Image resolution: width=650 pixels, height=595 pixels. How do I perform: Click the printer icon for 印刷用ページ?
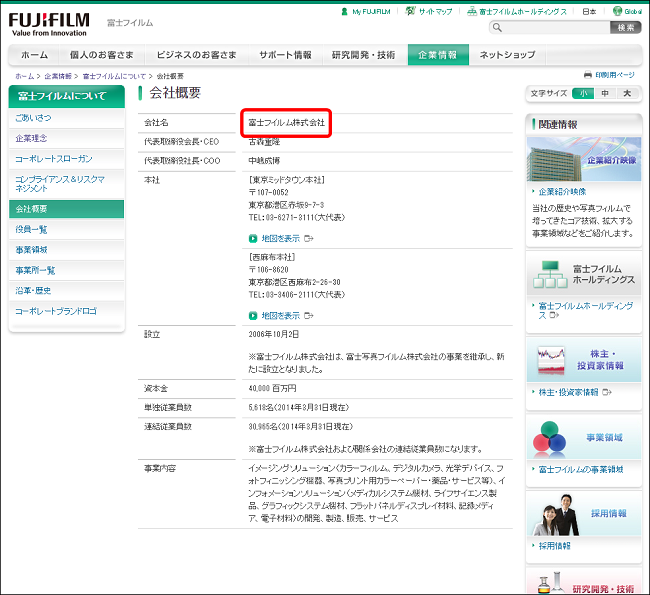coord(587,75)
